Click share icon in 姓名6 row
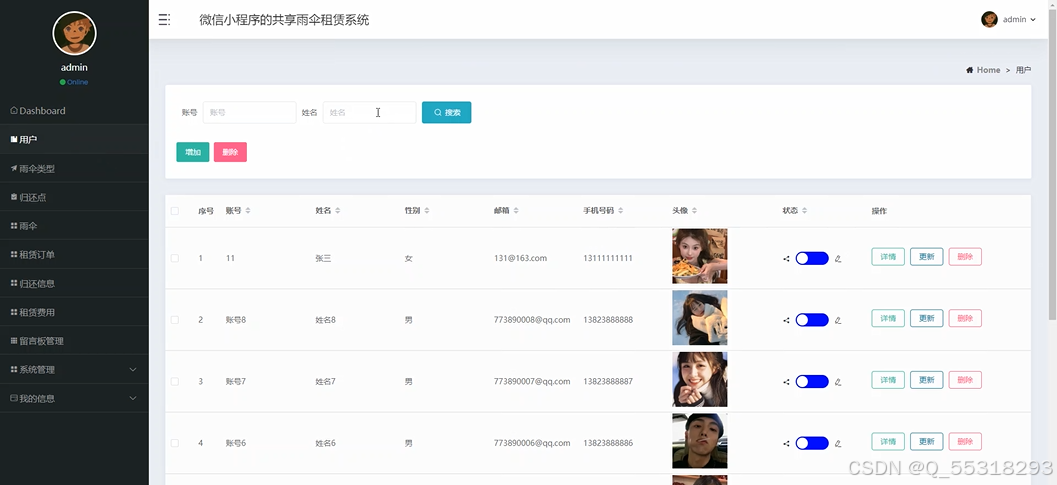Screen dimensions: 1057x485 786,444
